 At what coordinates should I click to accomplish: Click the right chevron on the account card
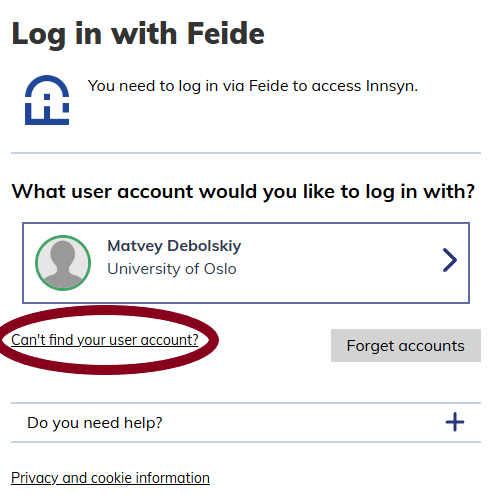pos(450,260)
